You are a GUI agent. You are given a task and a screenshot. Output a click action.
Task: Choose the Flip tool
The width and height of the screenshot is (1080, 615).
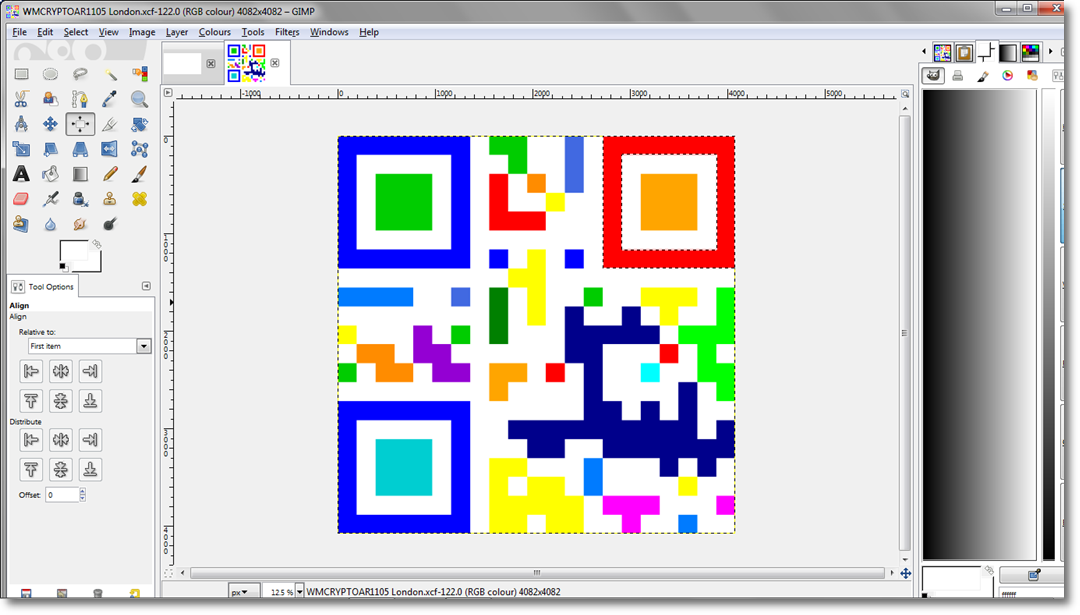point(110,149)
